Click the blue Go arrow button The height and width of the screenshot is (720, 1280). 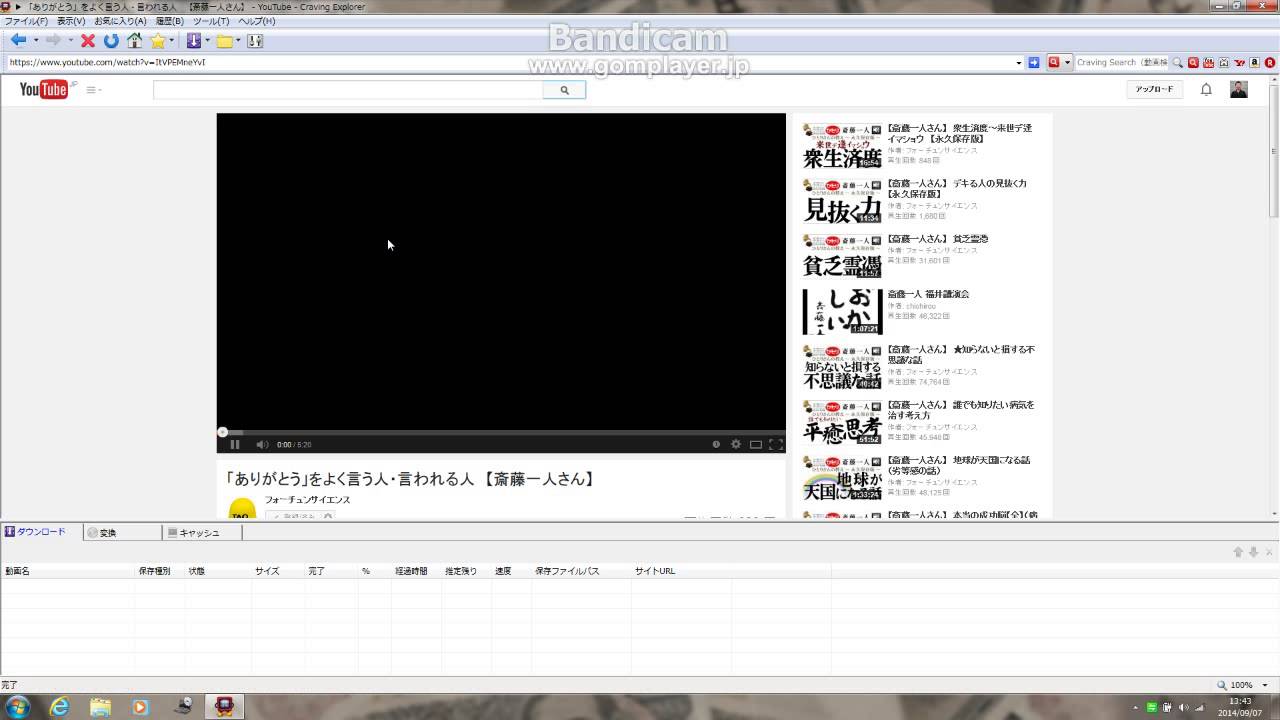(1034, 62)
